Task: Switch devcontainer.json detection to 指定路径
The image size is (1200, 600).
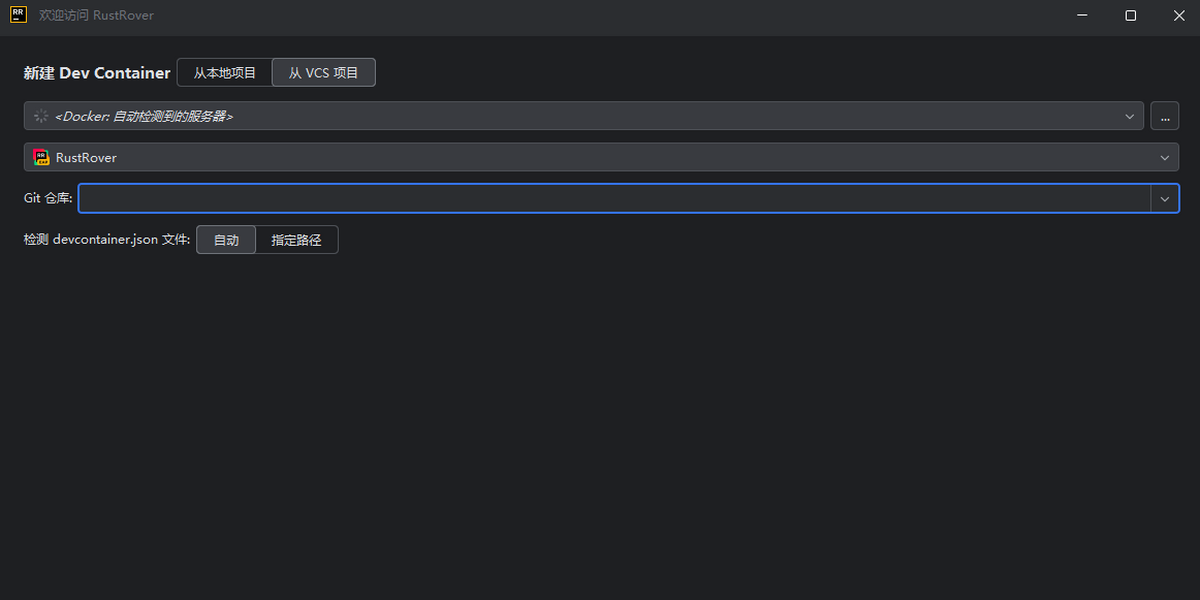Action: pyautogui.click(x=297, y=240)
